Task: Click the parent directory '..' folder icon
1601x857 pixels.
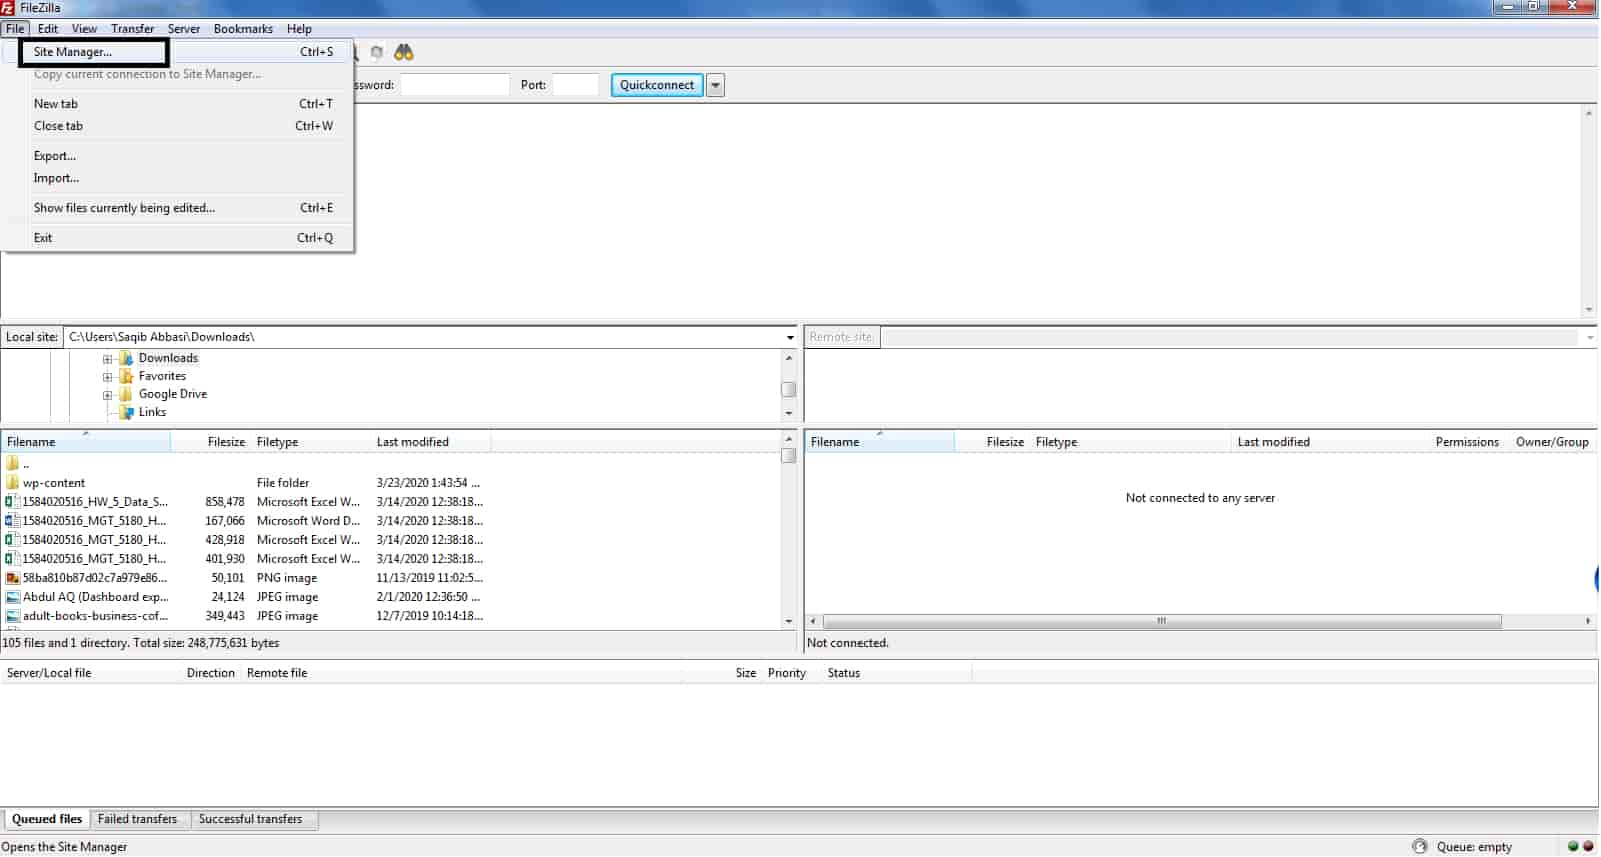Action: click(12, 463)
